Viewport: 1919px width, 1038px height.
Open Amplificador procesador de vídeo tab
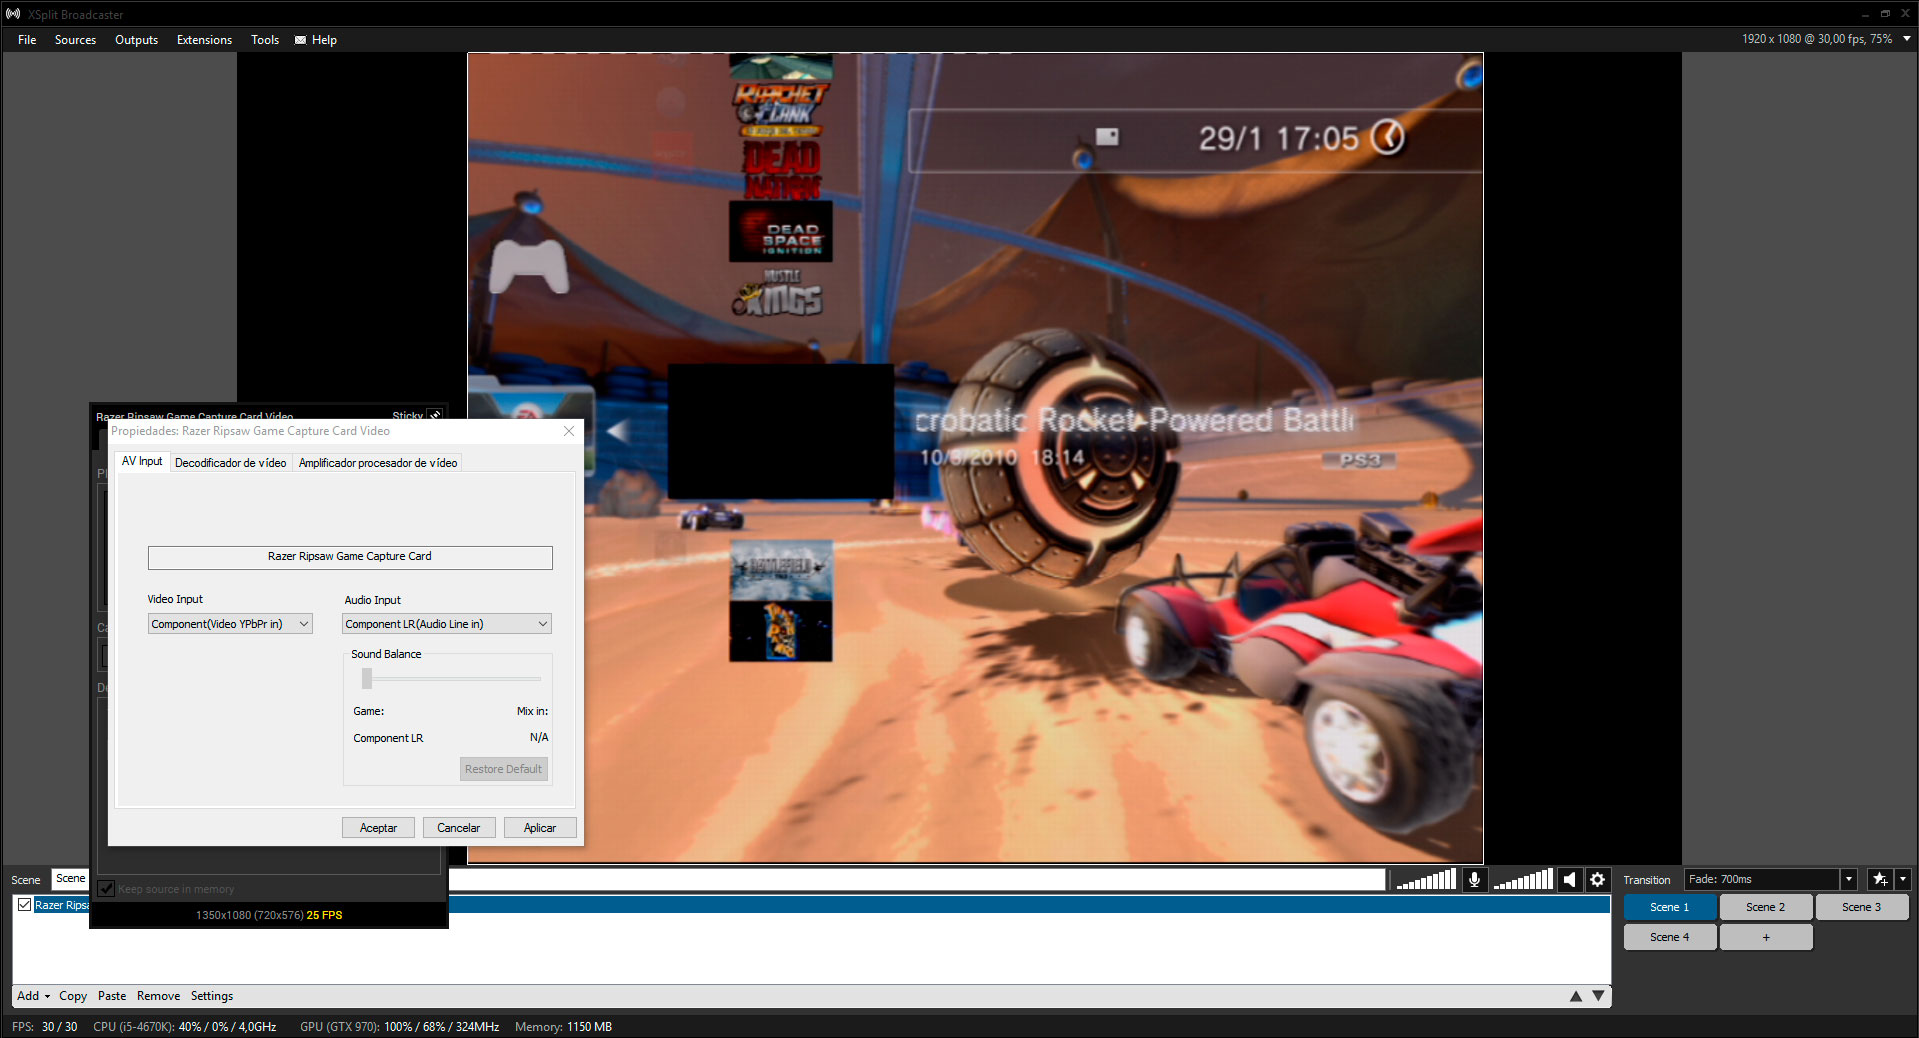pyautogui.click(x=378, y=463)
